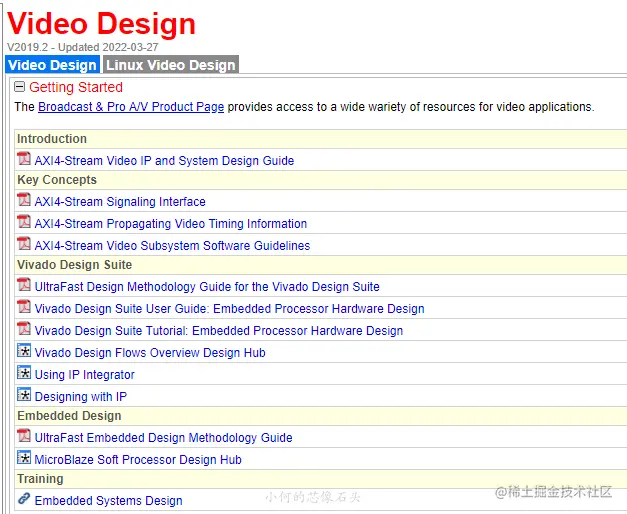Viewport: 627px width, 514px height.
Task: Open AXI4-Stream Propagating Video Timing Information
Action: point(171,224)
